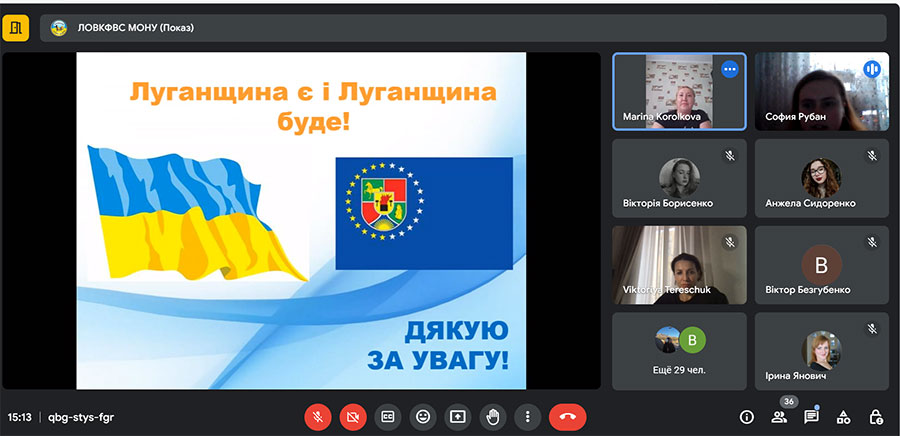Leave the call with the red hang-up button
900x436 pixels.
tap(567, 417)
